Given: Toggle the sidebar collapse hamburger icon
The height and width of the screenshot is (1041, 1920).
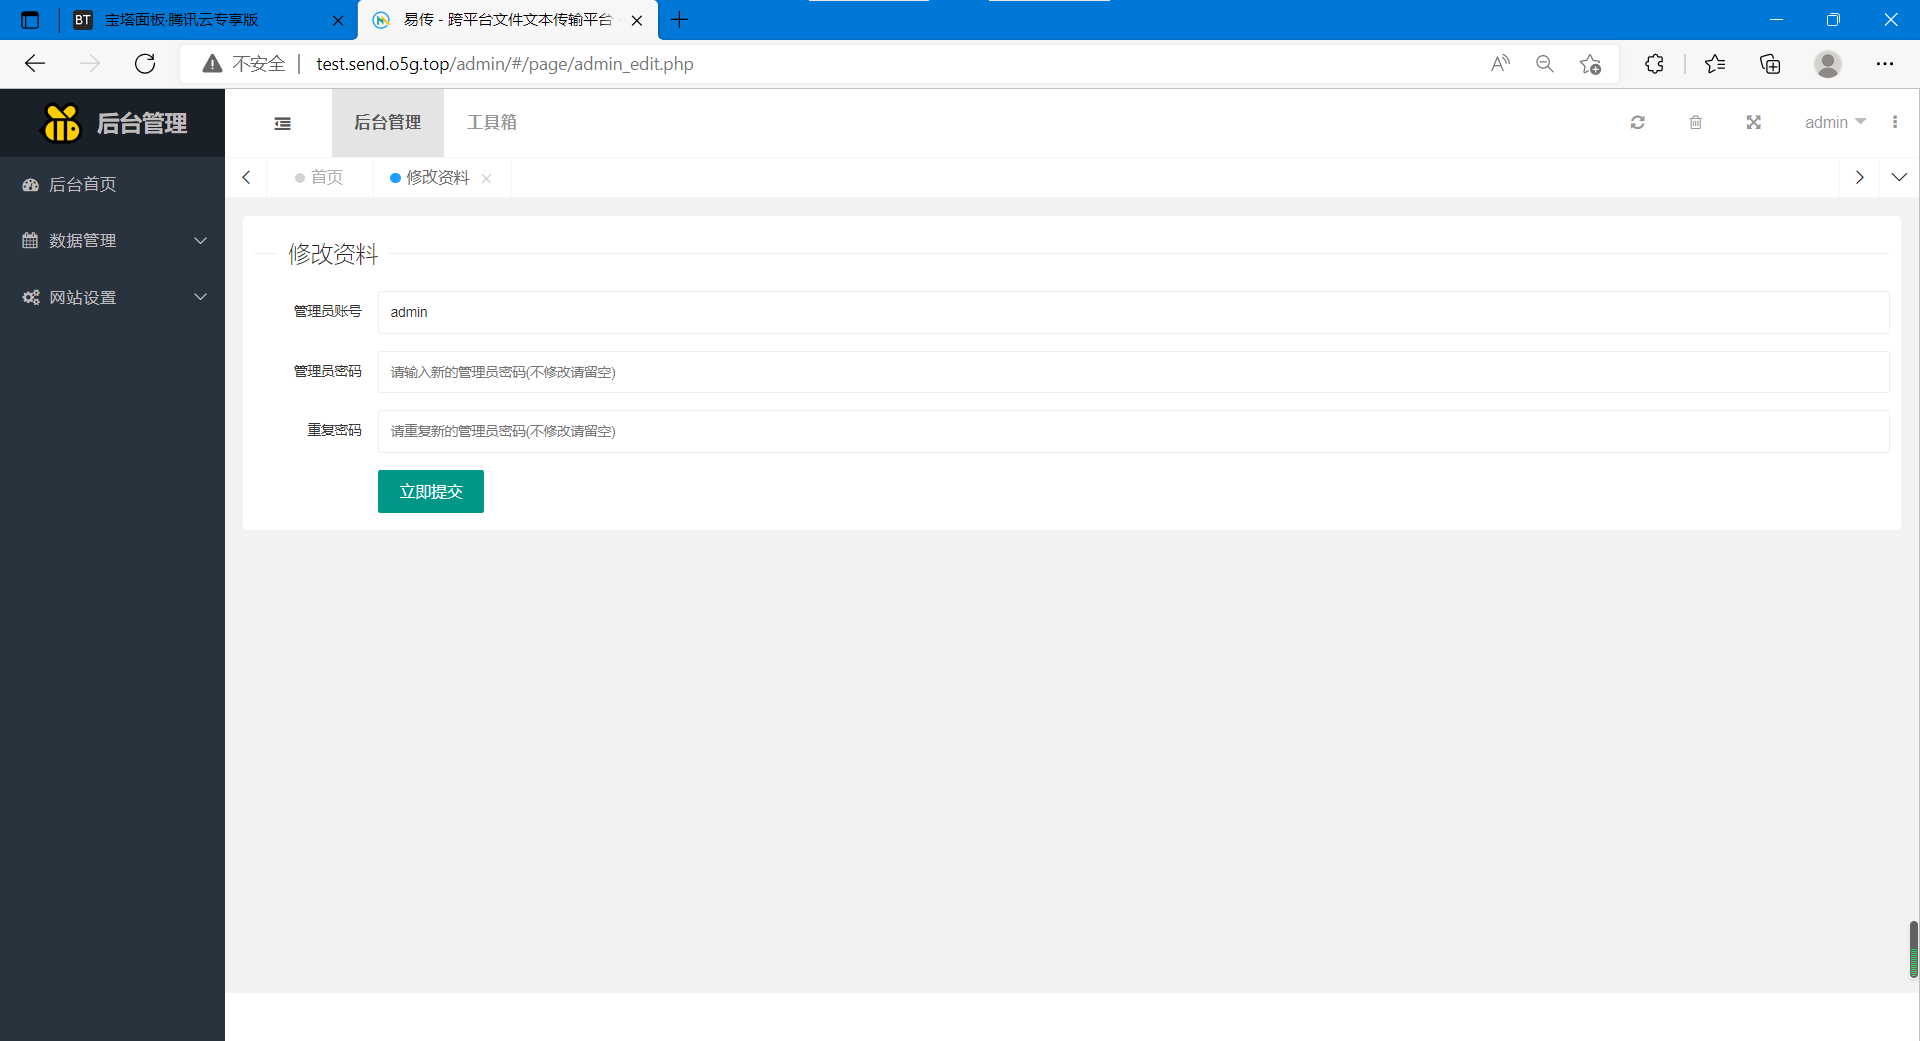Looking at the screenshot, I should pyautogui.click(x=283, y=123).
